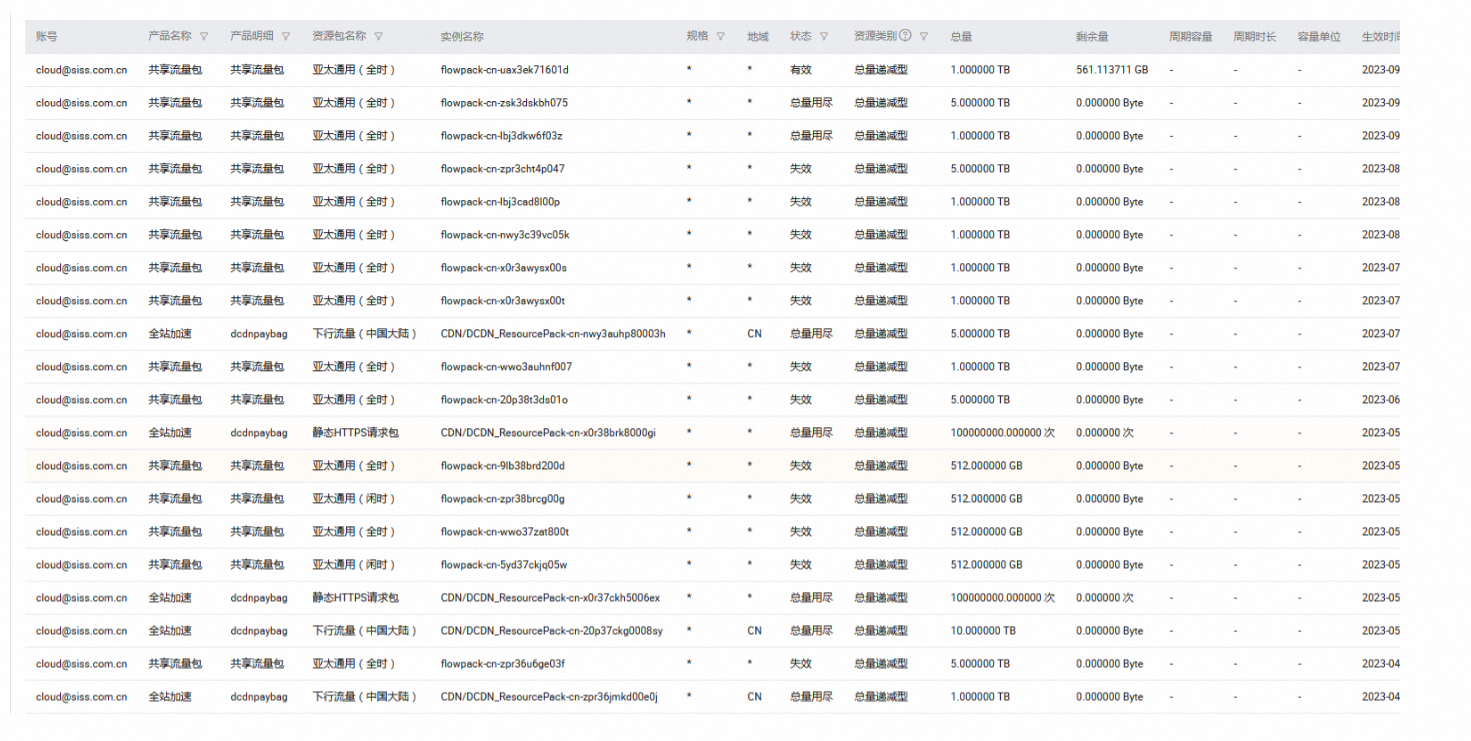Select instance flowpack-cn-wwo37zat800t

[505, 532]
